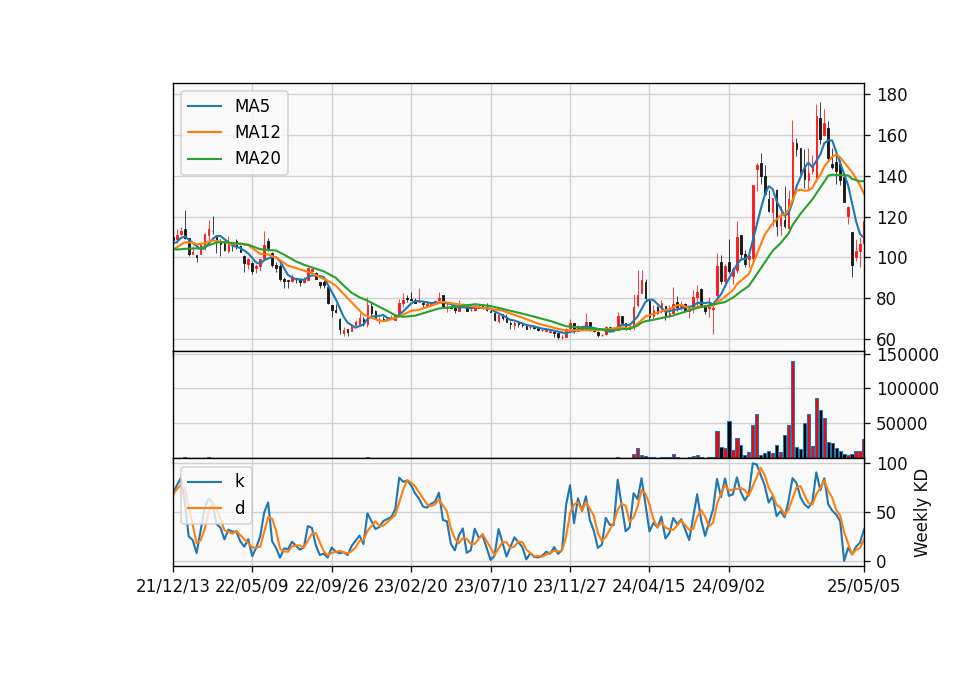Click the green MA20 legend line sample

204,158
